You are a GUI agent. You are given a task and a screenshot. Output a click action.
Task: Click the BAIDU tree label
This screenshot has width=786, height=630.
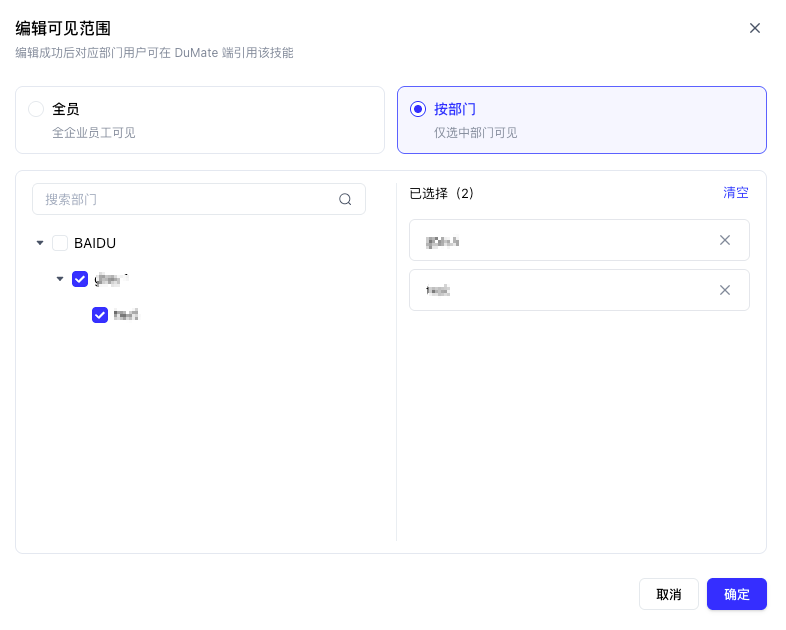(x=95, y=243)
